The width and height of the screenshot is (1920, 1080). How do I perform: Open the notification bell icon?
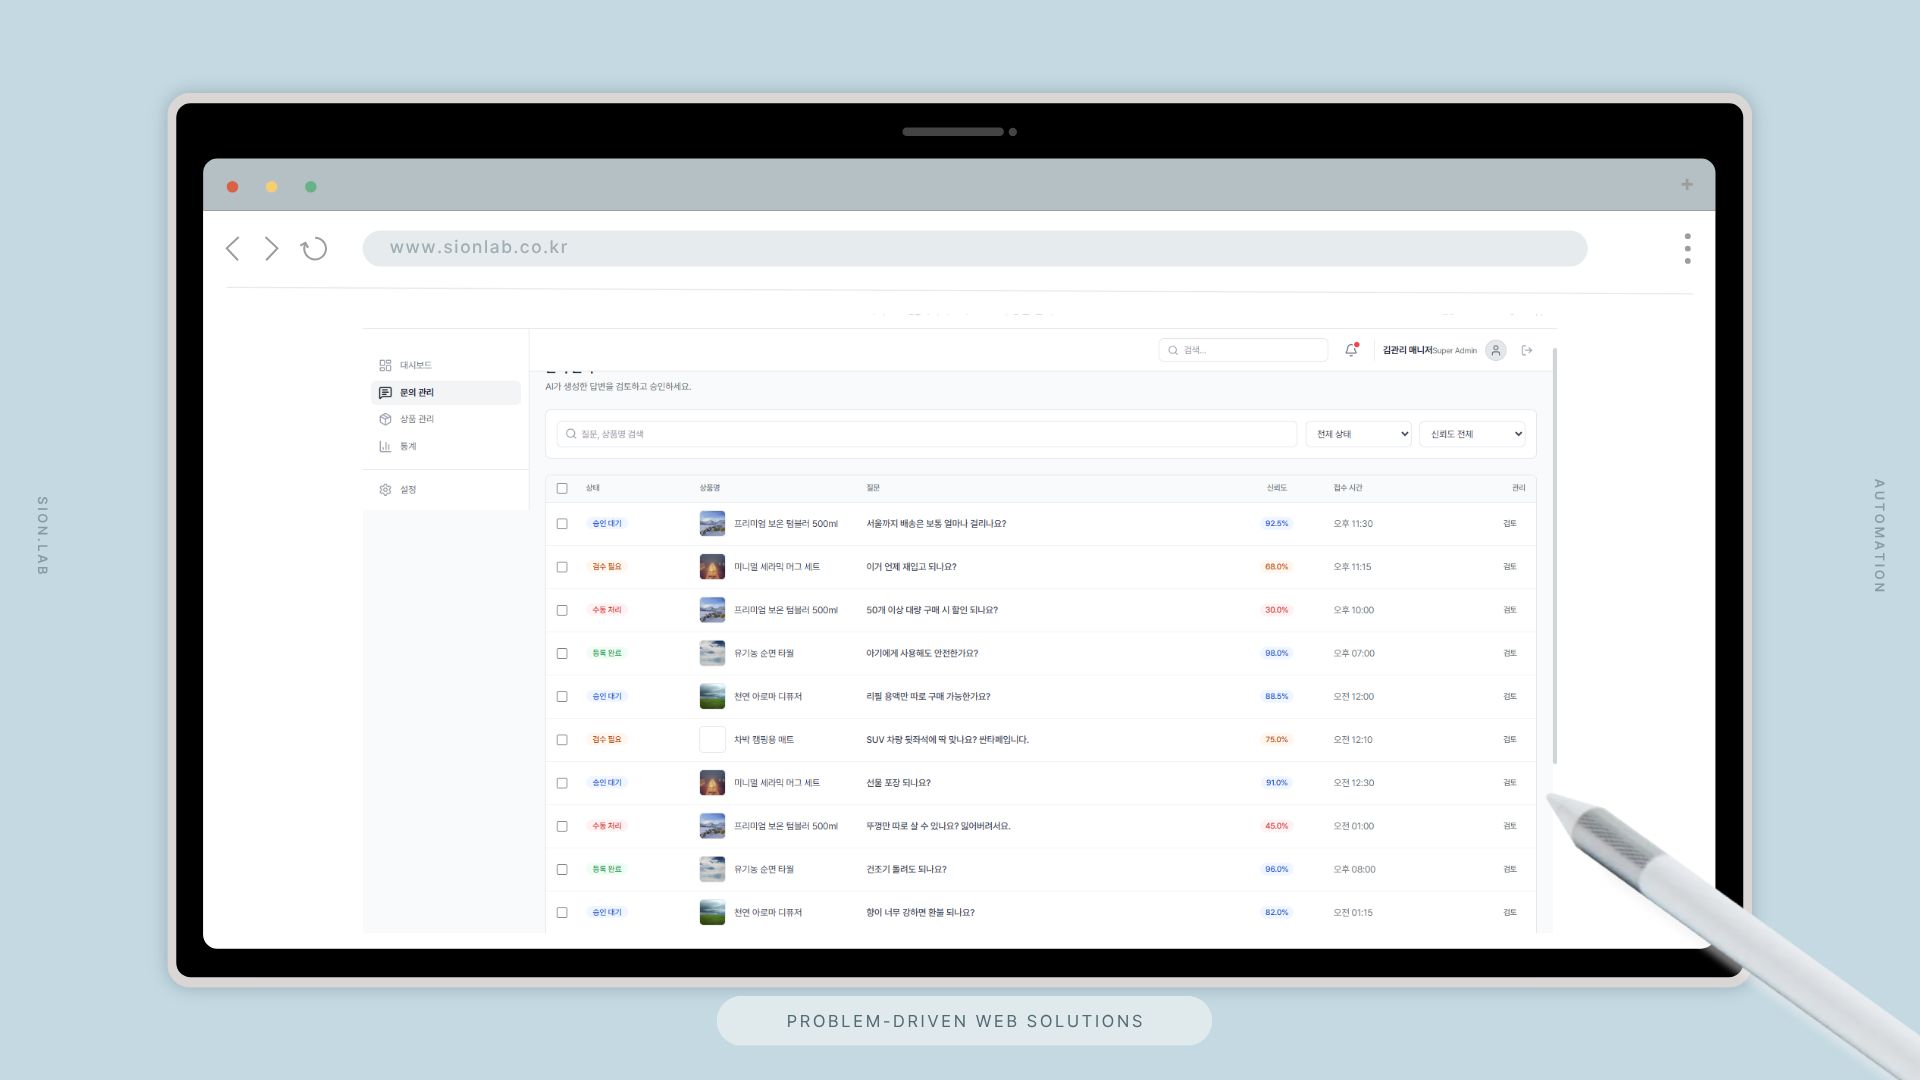pos(1351,350)
